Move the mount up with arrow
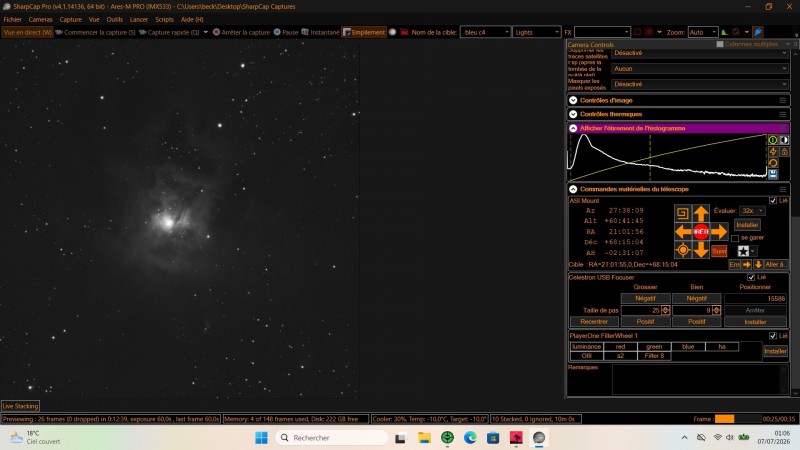Screen dimensions: 800x450 [x=701, y=213]
